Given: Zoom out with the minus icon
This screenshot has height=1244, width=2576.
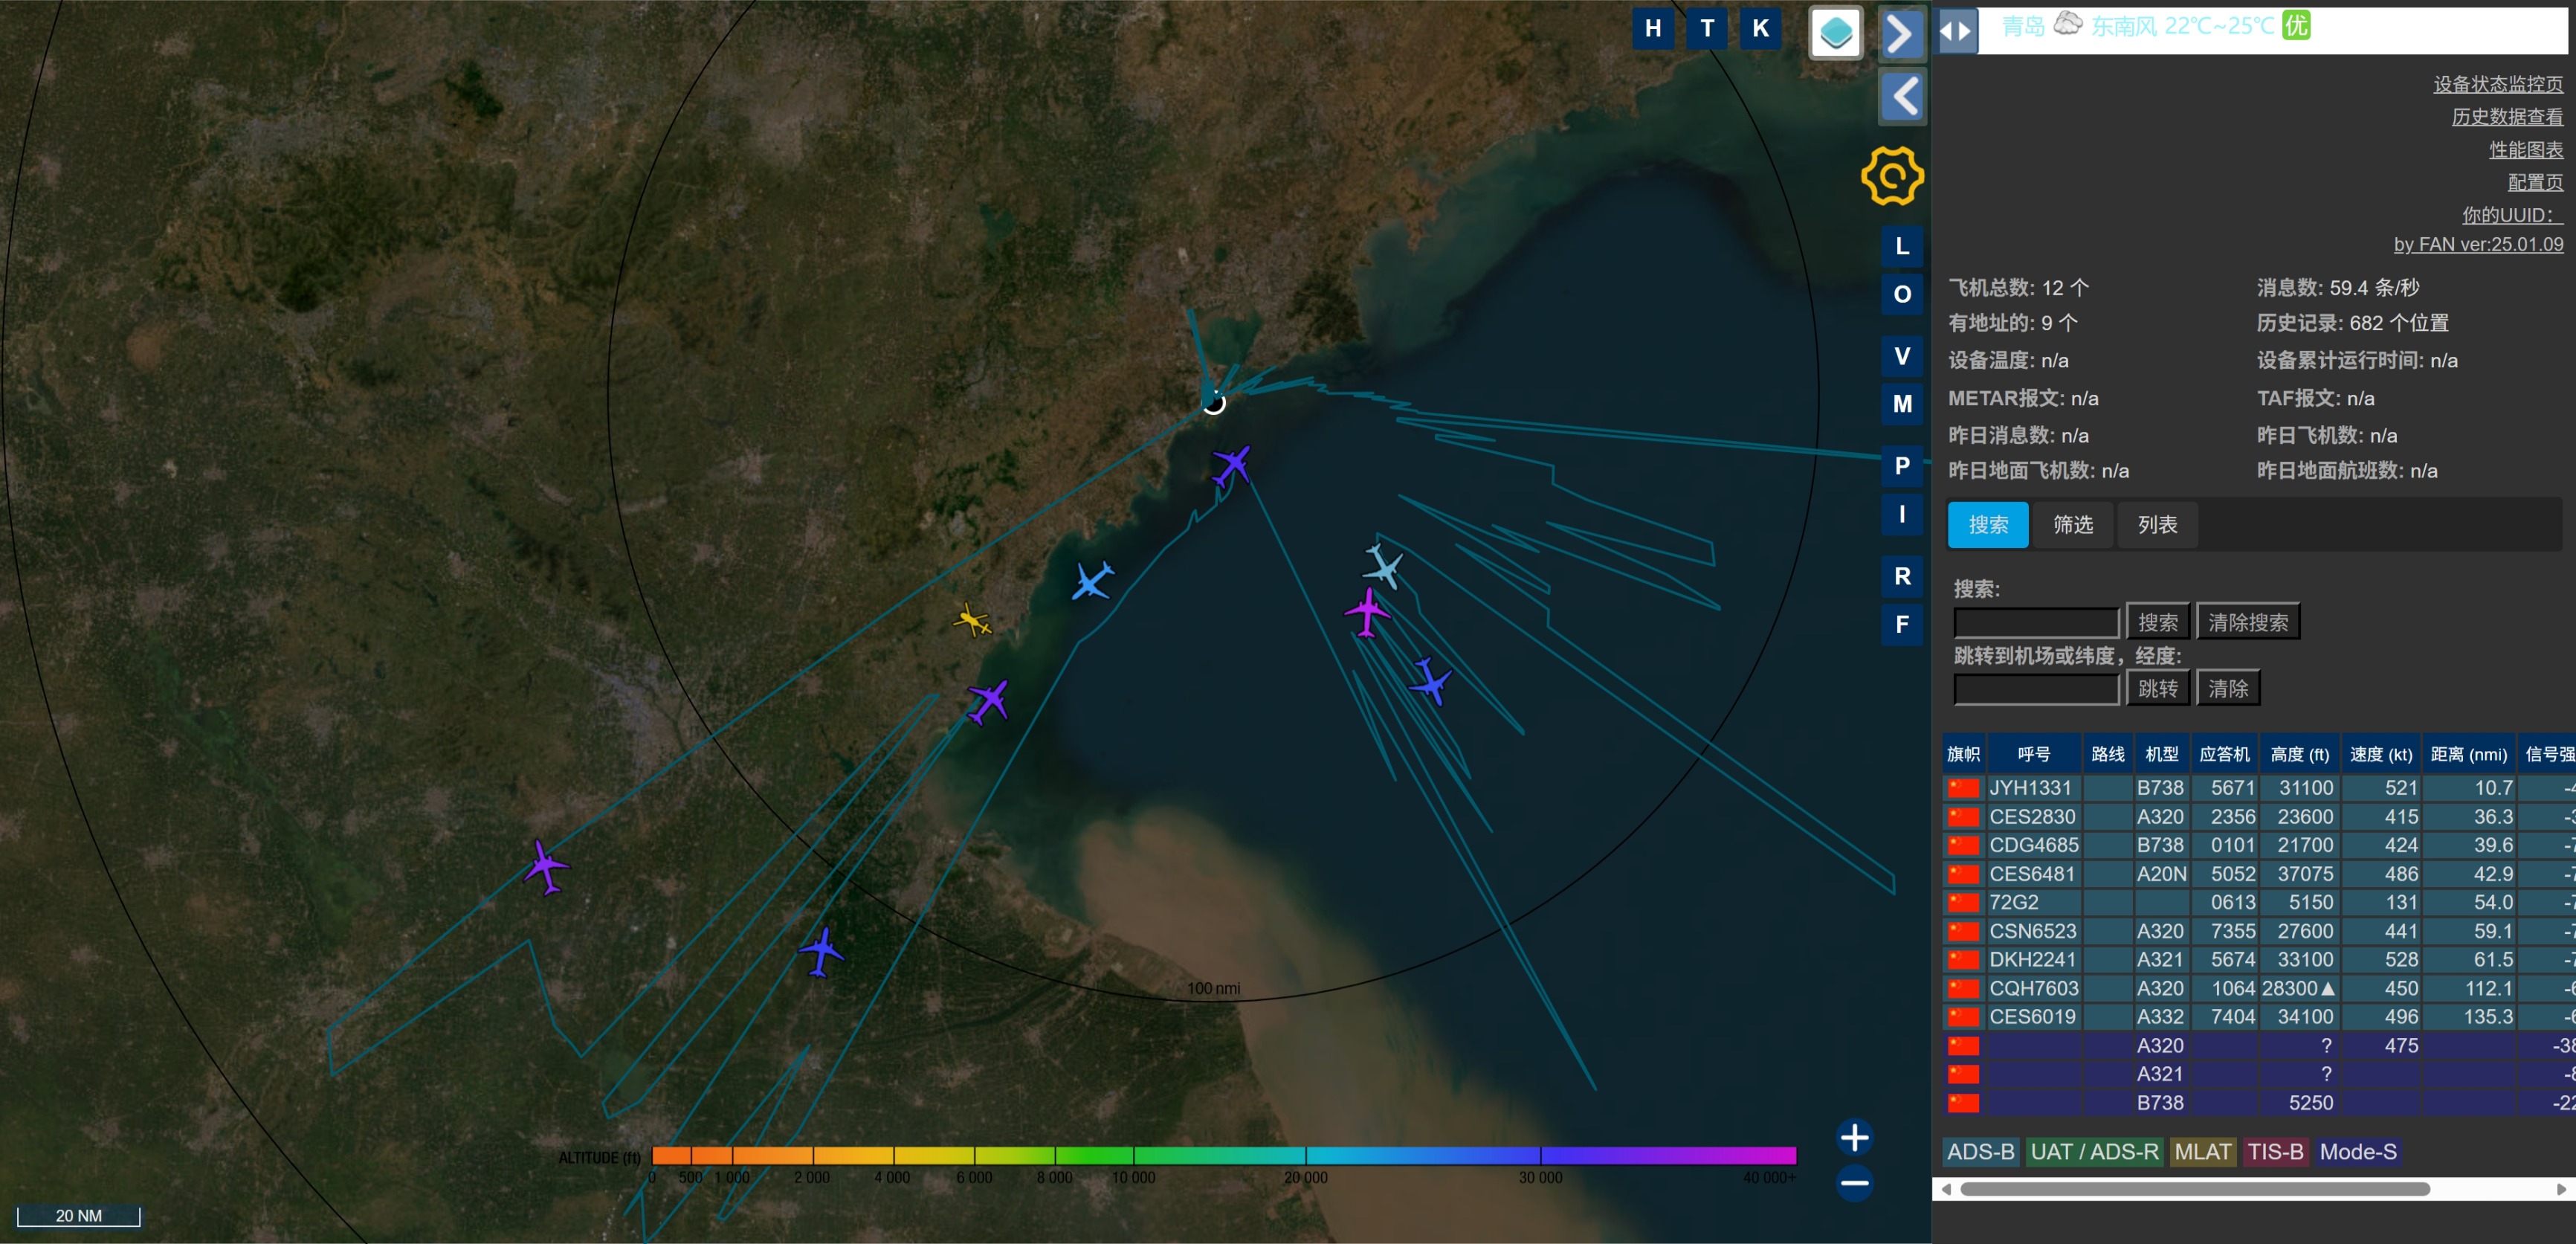Looking at the screenshot, I should (x=1854, y=1183).
